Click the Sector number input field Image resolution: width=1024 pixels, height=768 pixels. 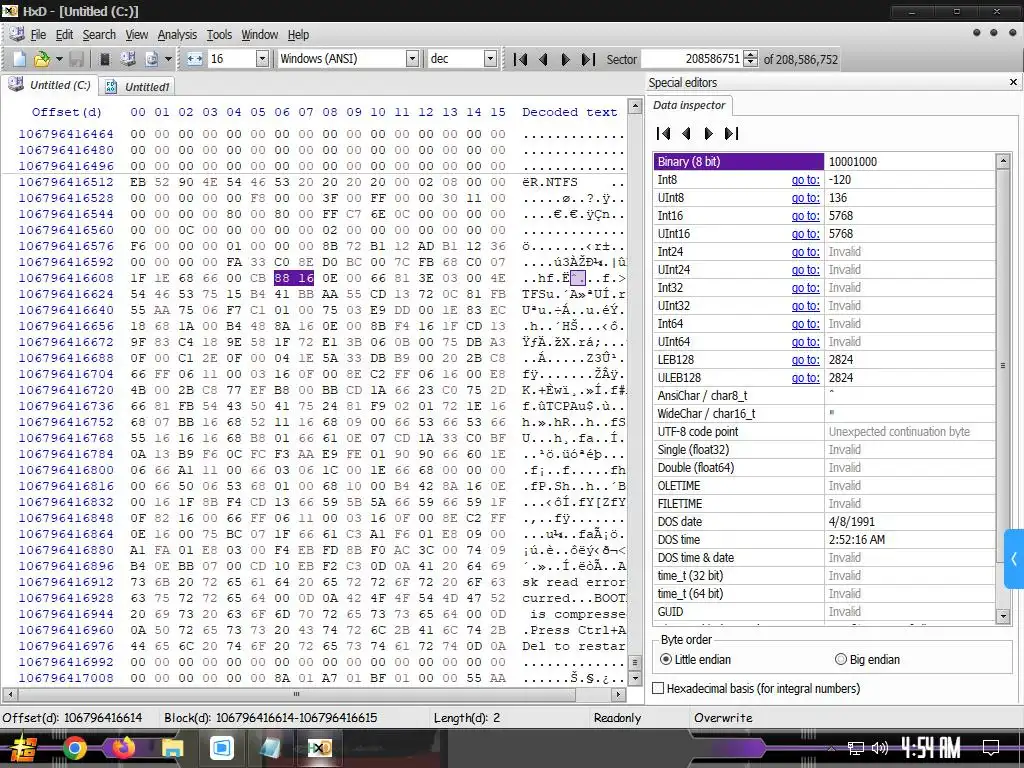click(x=692, y=59)
